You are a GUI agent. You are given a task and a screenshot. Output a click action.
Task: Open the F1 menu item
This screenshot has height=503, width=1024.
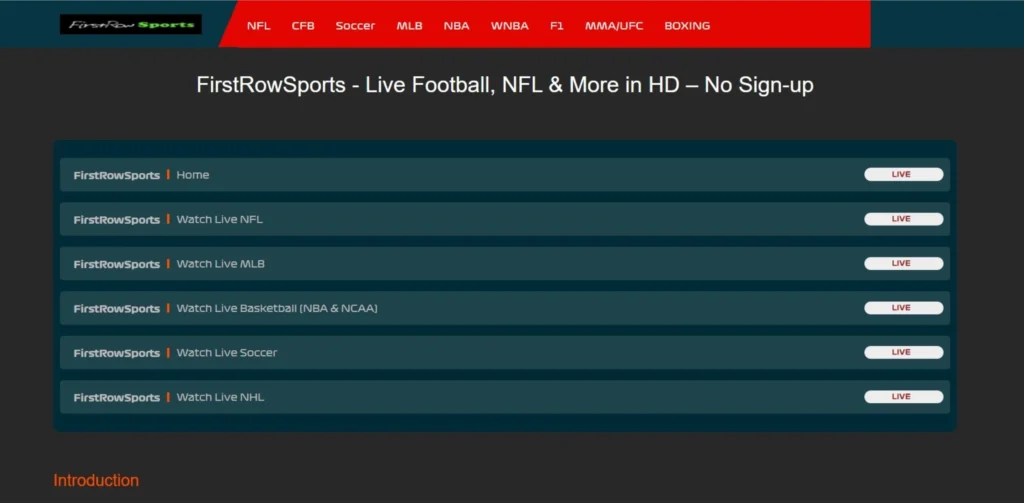click(556, 26)
